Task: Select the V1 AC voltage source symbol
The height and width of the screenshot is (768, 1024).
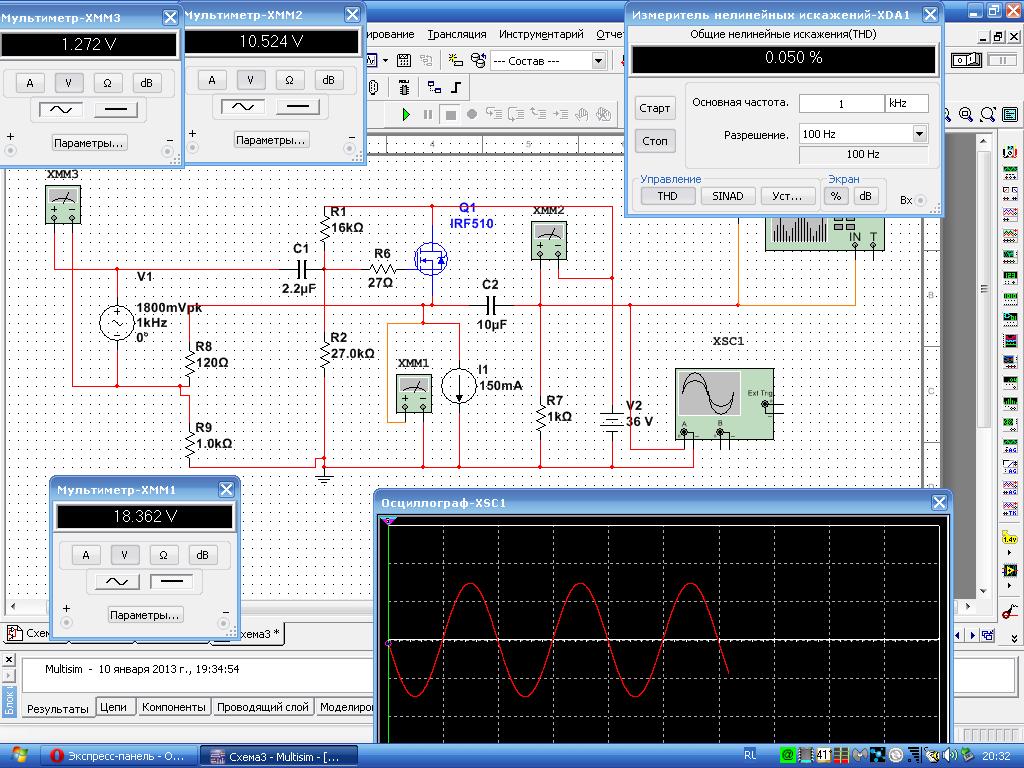Action: coord(116,323)
